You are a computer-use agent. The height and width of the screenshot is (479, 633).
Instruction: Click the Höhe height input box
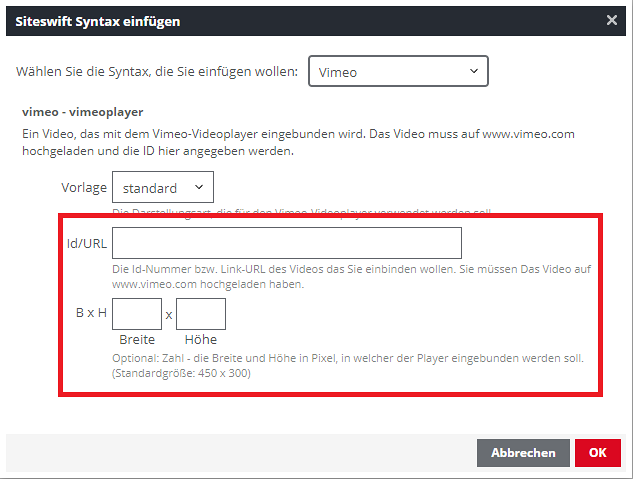(201, 314)
